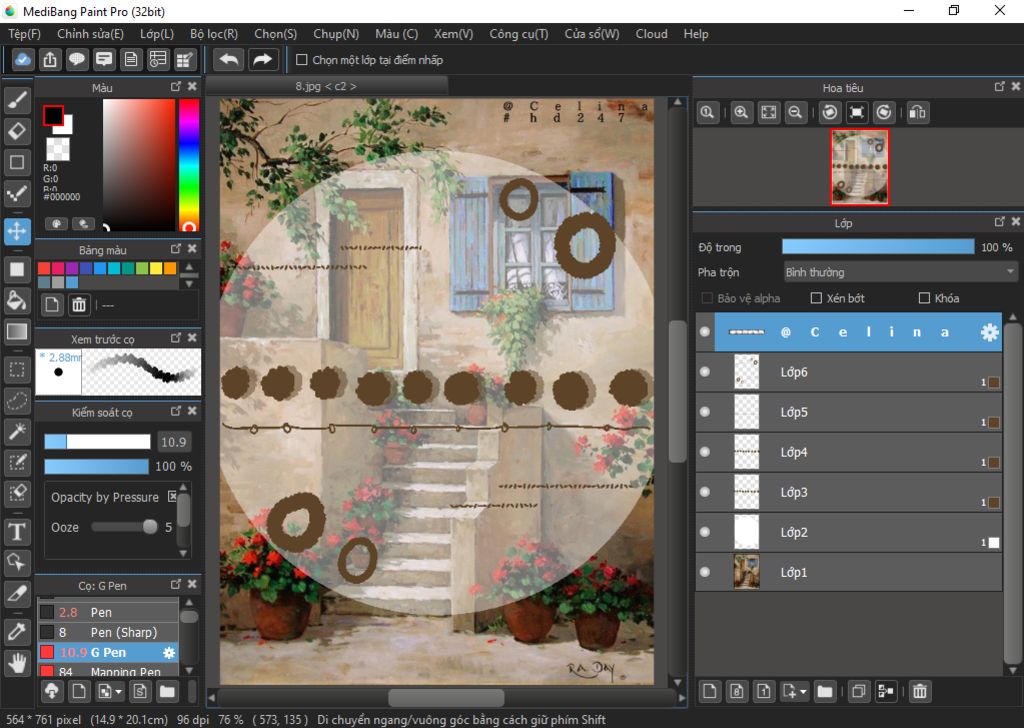Click the canvas horizontal scrollbar

tap(446, 697)
